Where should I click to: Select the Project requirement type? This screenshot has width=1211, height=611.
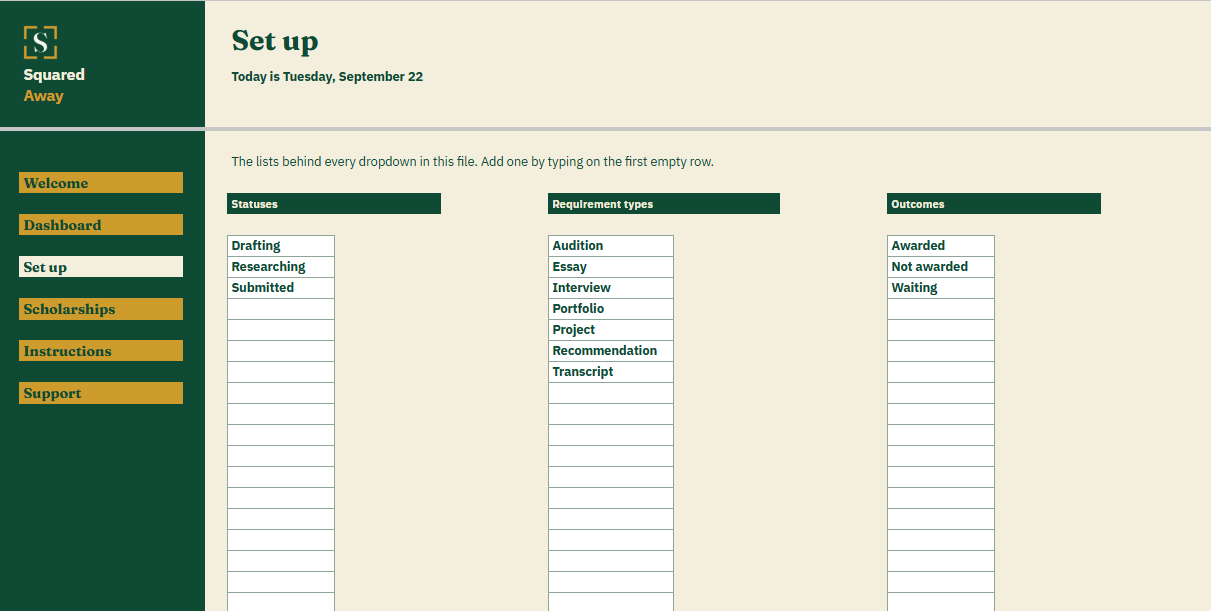(611, 330)
